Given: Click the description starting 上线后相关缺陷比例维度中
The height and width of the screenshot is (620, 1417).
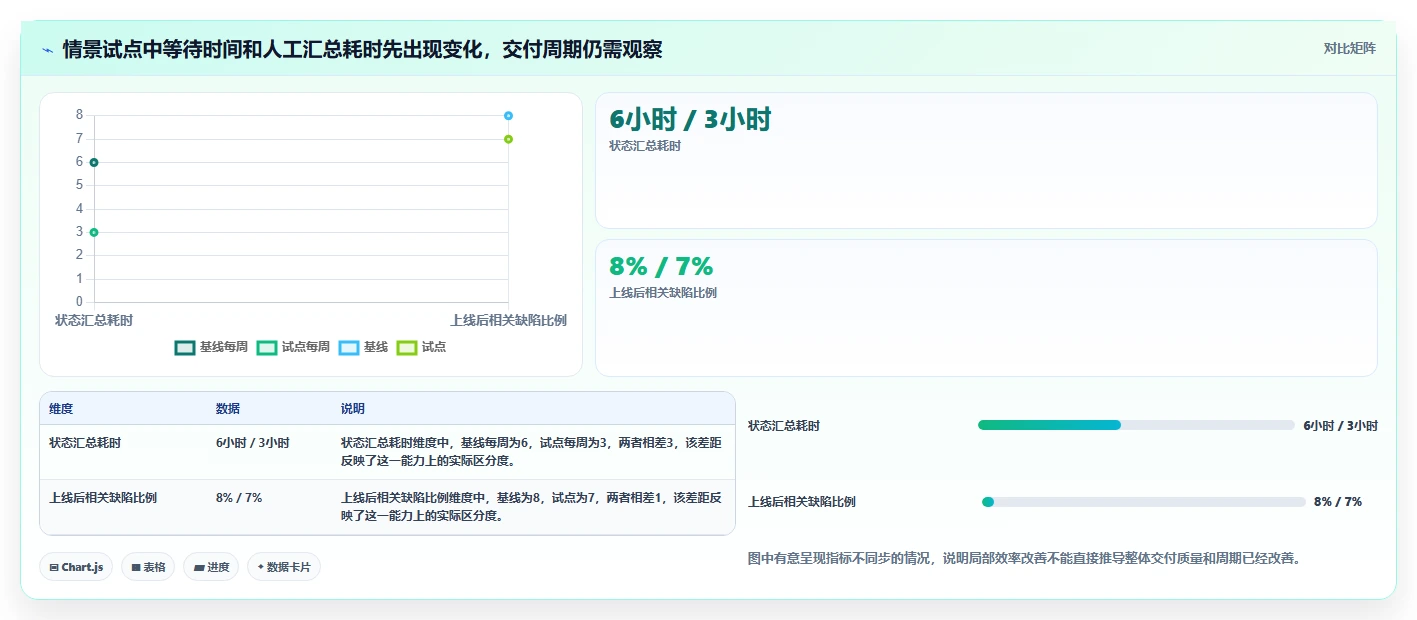Looking at the screenshot, I should 531,507.
